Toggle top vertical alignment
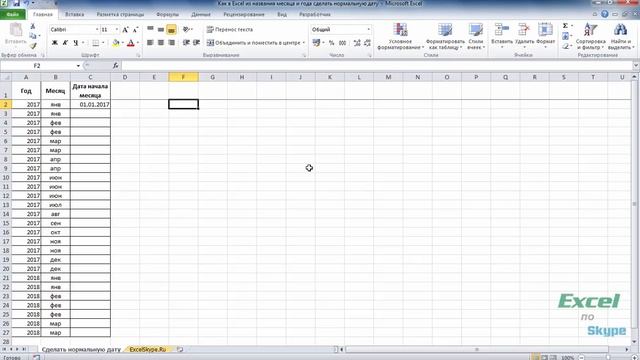The width and height of the screenshot is (640, 360). (150, 29)
